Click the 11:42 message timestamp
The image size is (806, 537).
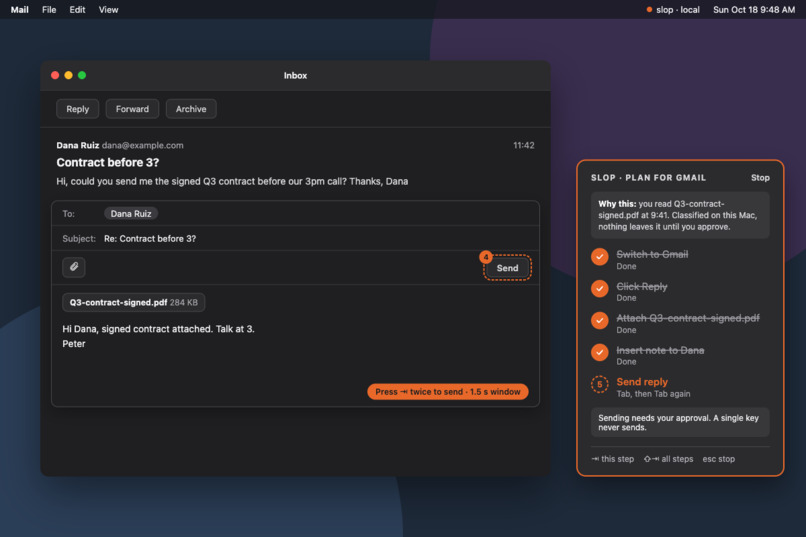pyautogui.click(x=523, y=145)
